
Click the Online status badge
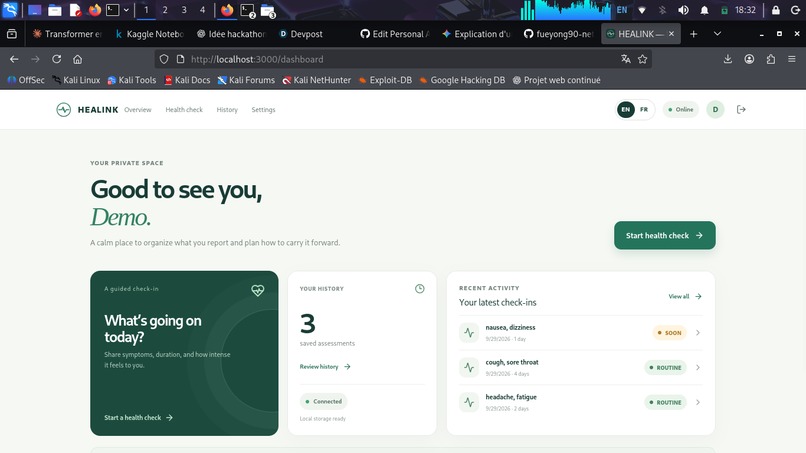point(681,110)
